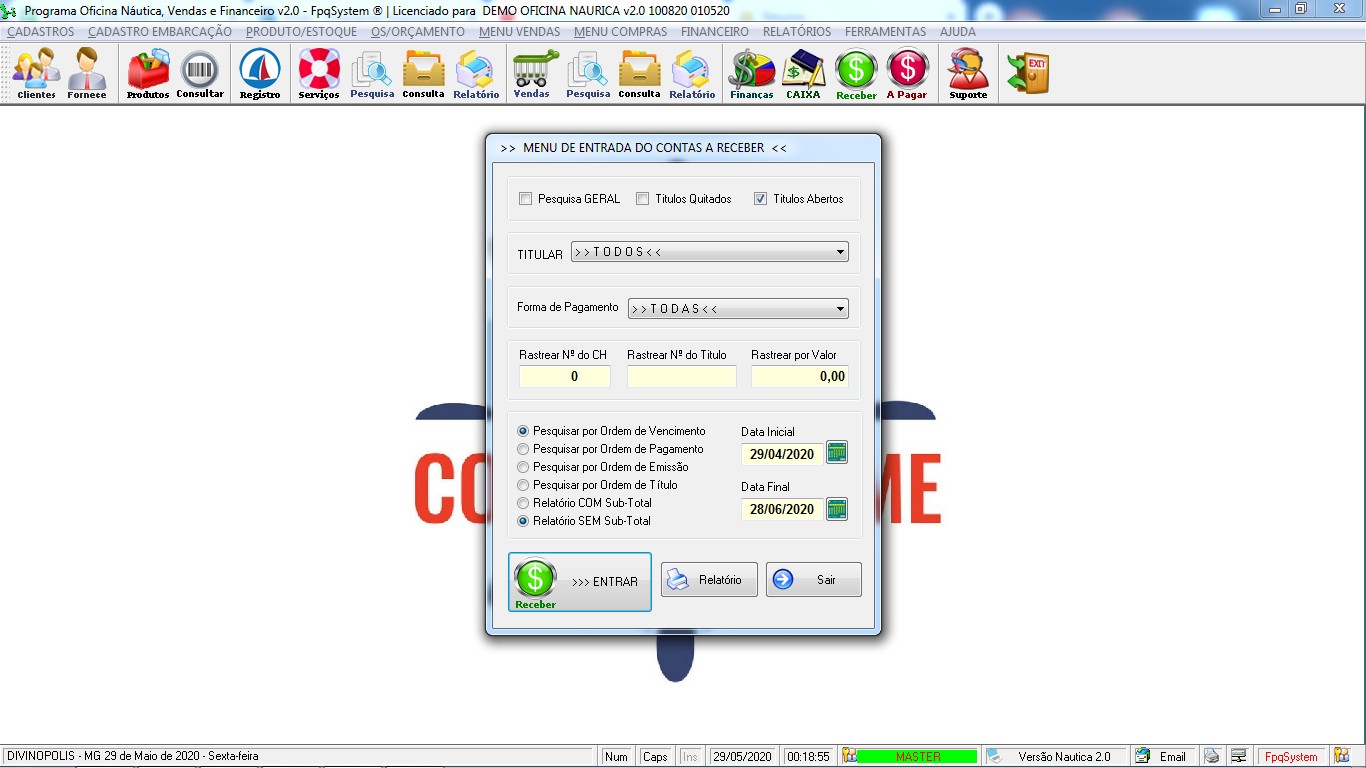The image size is (1366, 768).
Task: Open the CADASTRO EMBARCAÇÃO menu
Action: click(160, 32)
